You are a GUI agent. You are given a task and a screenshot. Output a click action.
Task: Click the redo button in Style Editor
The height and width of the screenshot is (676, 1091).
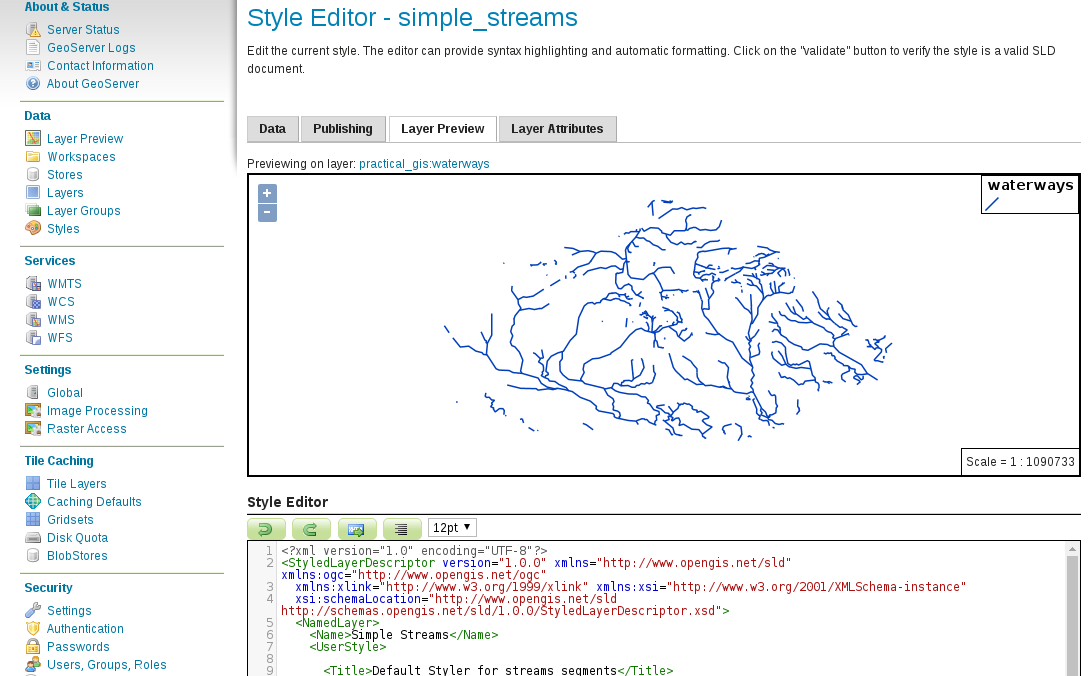(x=311, y=529)
